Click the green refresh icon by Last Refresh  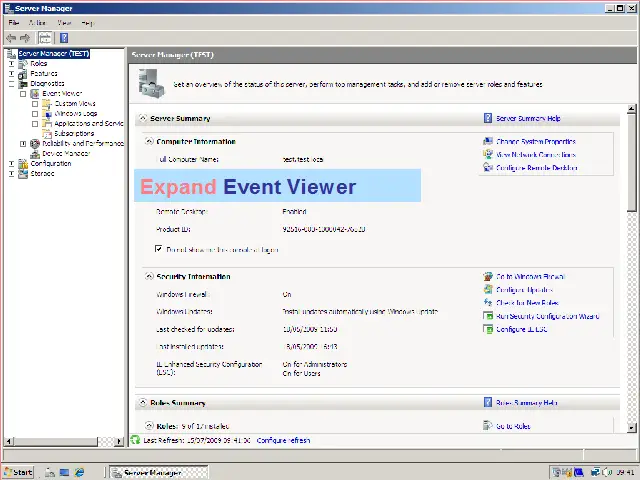[x=135, y=440]
